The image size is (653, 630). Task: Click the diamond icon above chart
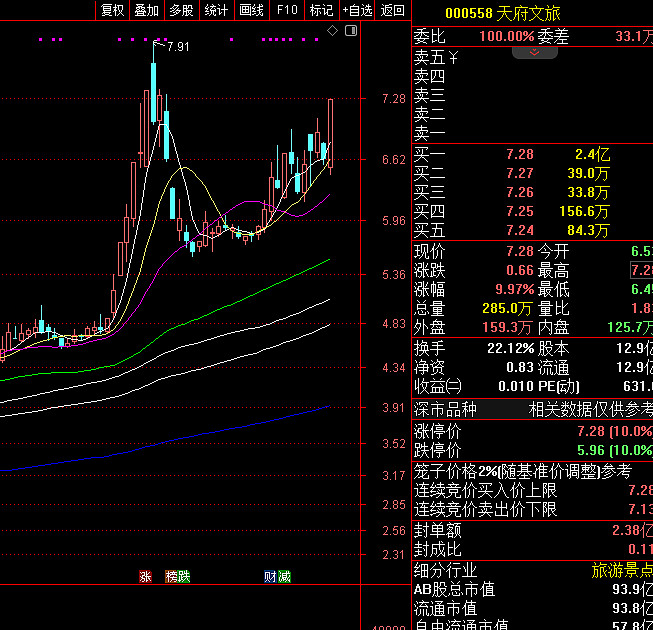(332, 30)
